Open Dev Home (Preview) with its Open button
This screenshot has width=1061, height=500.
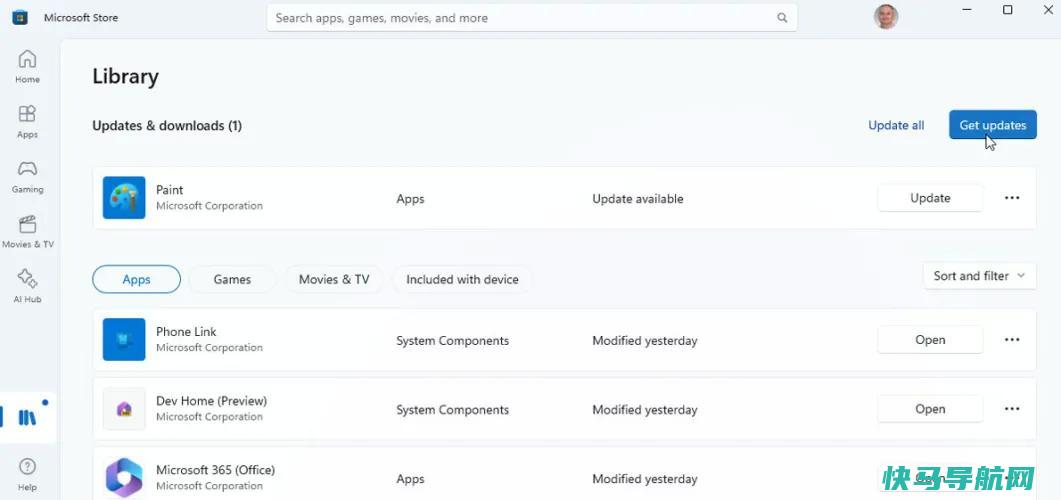tap(930, 409)
